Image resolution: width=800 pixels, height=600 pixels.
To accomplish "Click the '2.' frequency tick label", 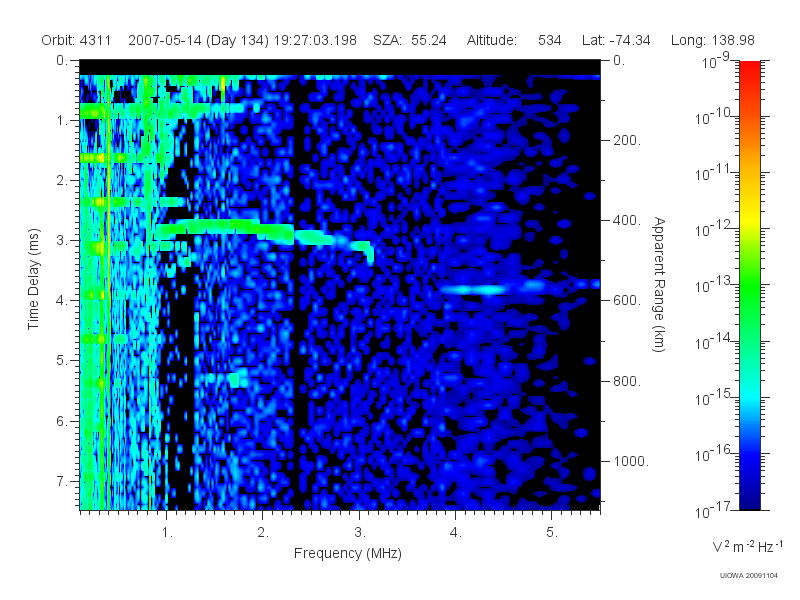I will tap(263, 533).
